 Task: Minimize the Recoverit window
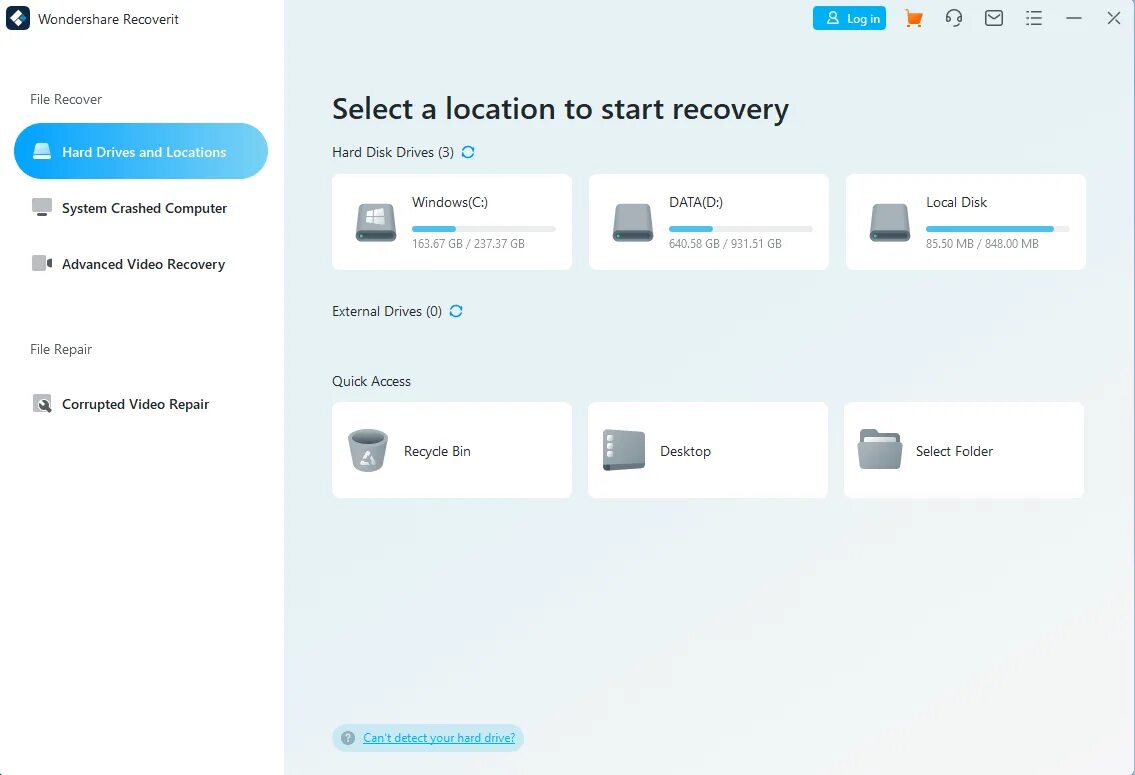coord(1073,18)
